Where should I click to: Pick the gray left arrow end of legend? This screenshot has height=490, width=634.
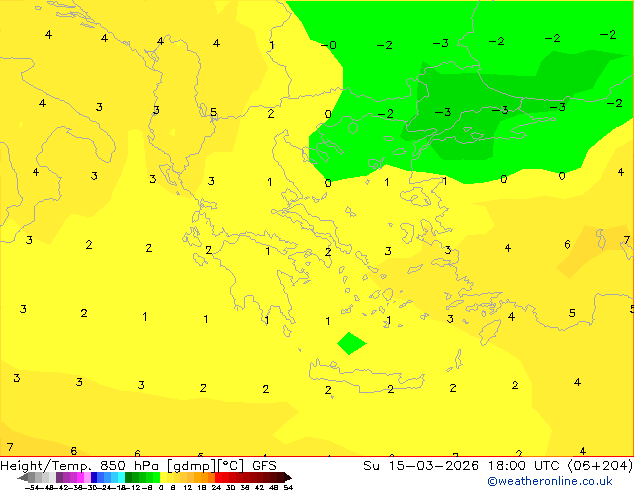23,478
